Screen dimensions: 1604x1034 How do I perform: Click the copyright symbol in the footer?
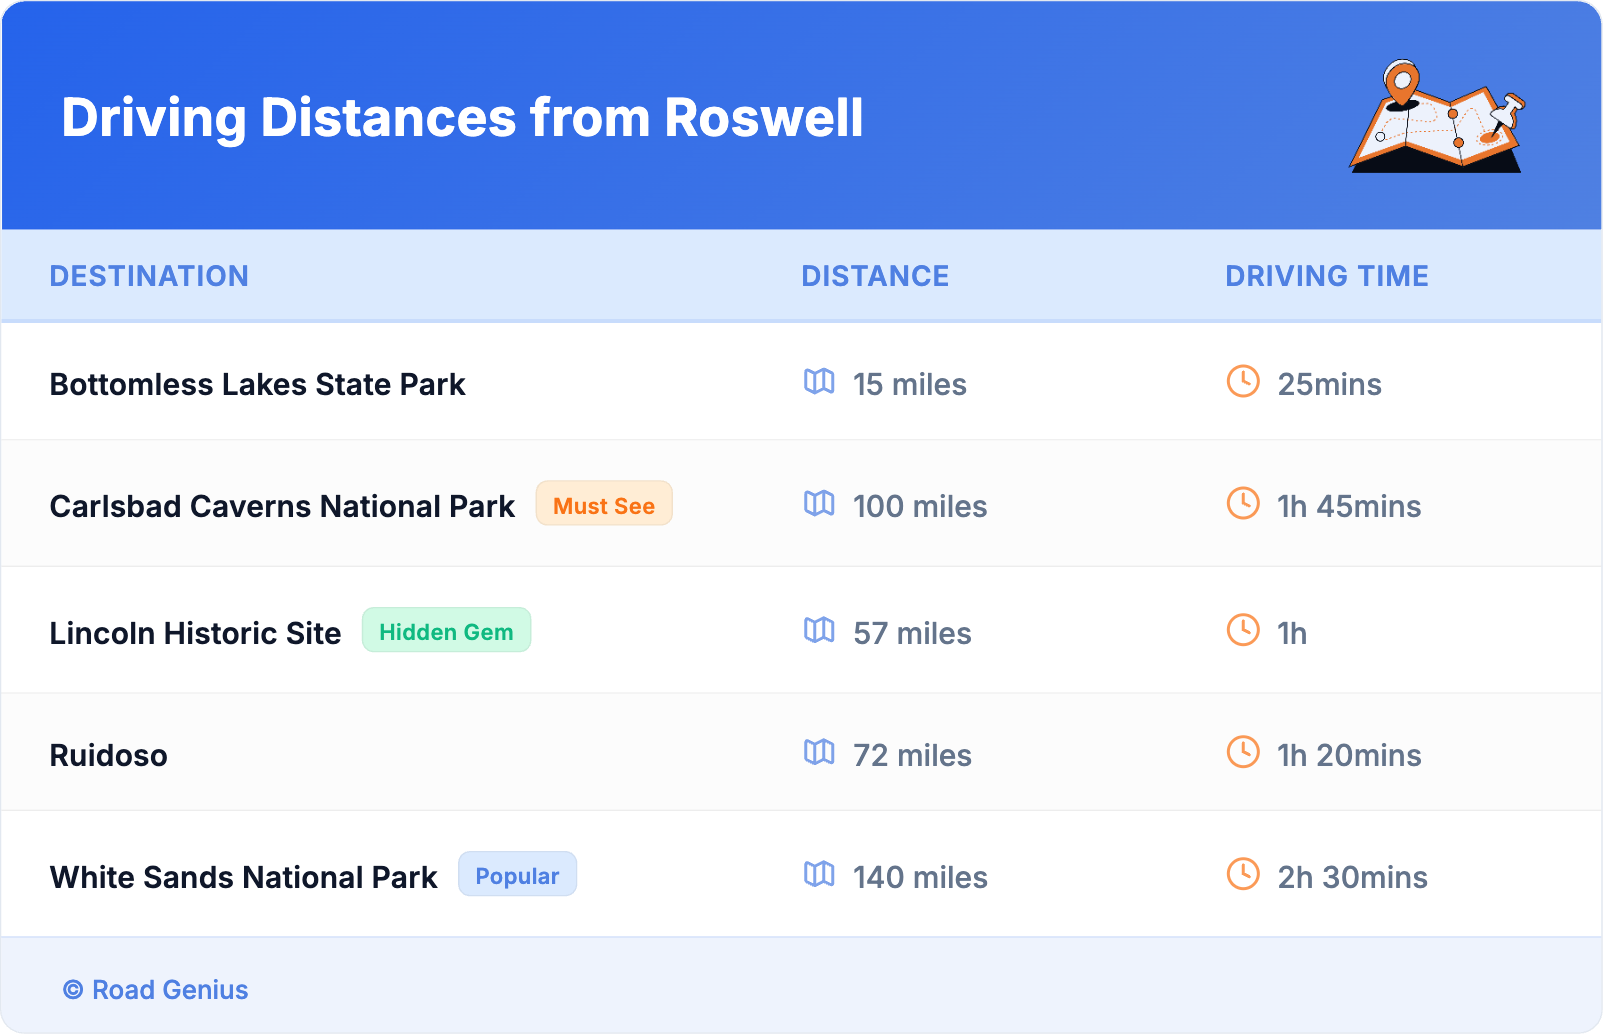pyautogui.click(x=72, y=990)
